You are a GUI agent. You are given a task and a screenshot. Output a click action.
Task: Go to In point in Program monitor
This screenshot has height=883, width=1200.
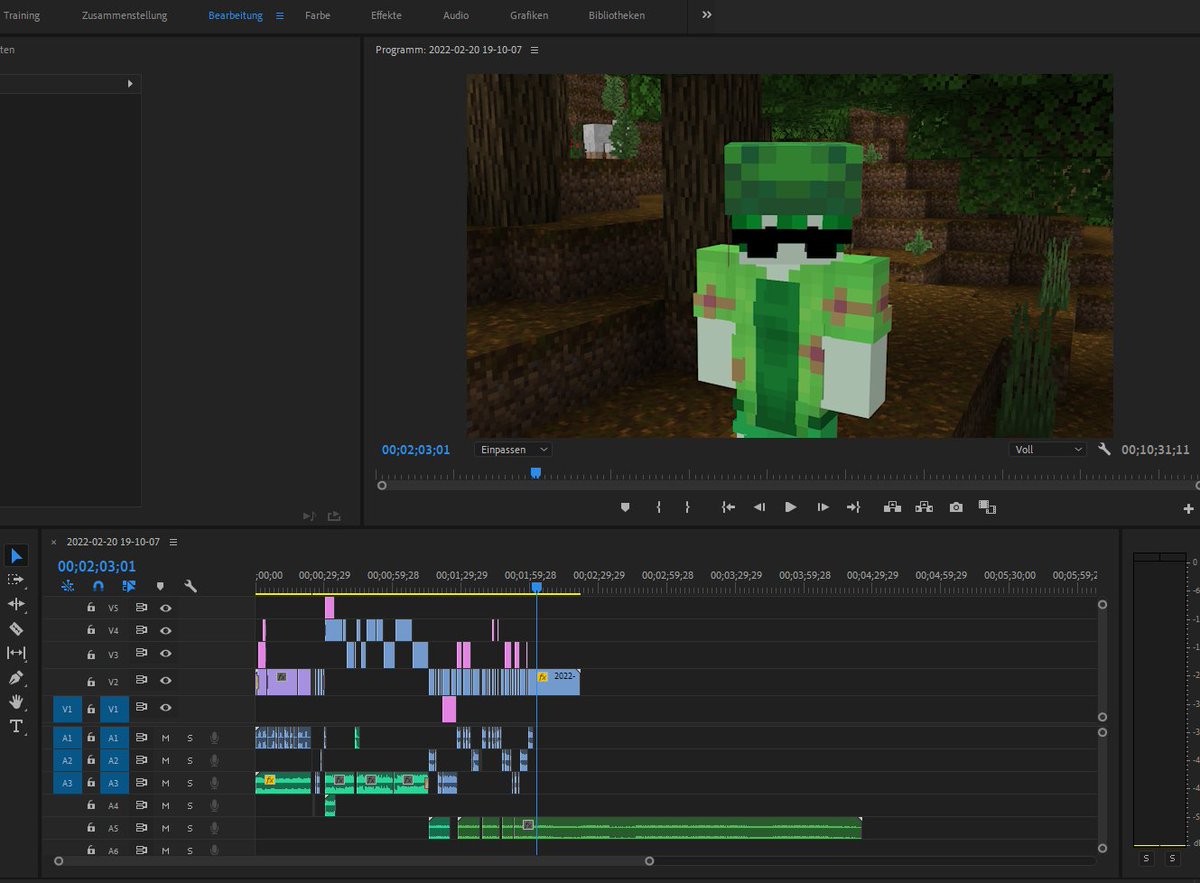coord(728,507)
